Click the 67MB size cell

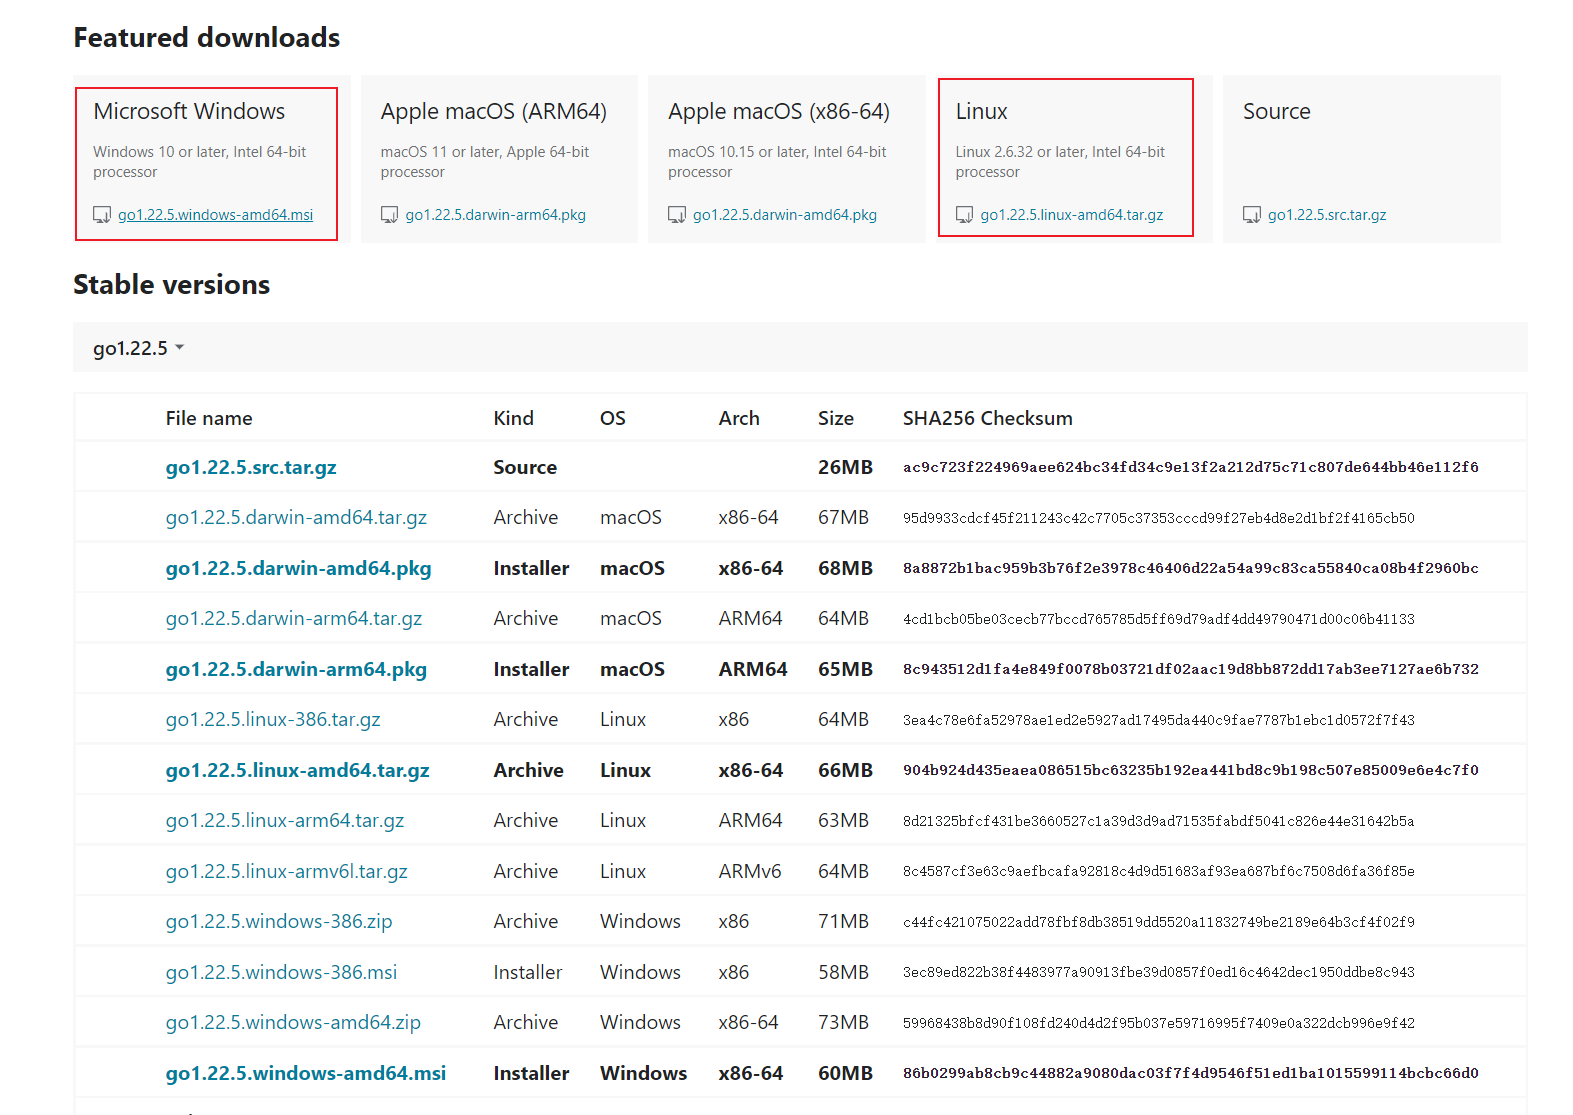tap(843, 517)
